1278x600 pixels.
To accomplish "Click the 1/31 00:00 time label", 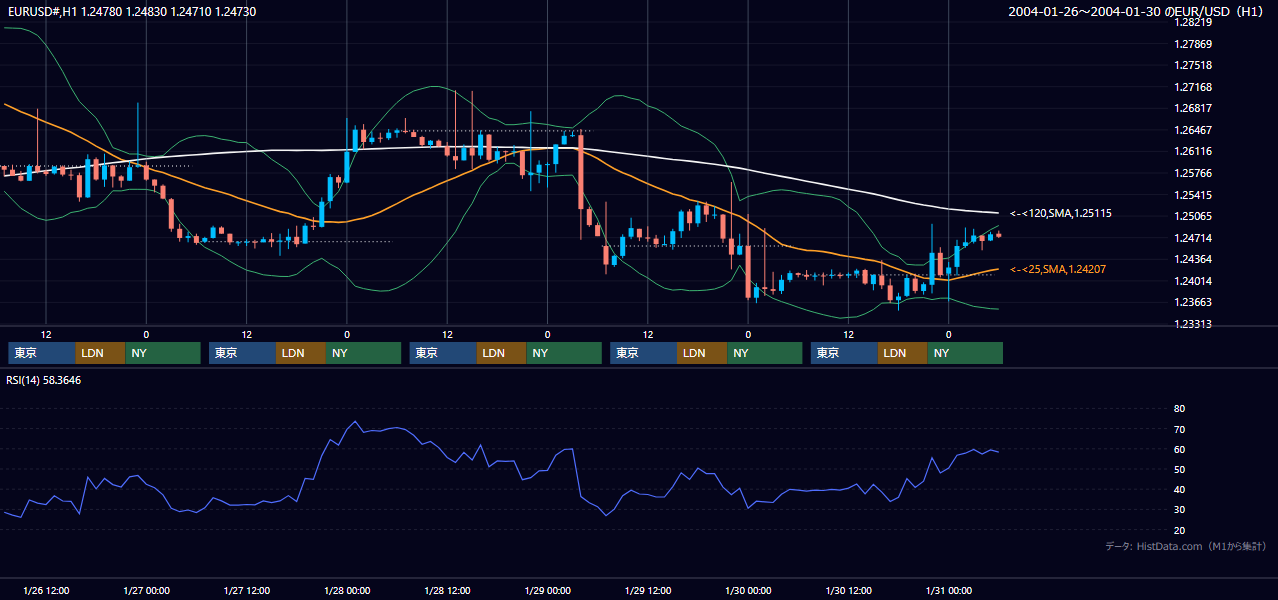I will click(949, 591).
